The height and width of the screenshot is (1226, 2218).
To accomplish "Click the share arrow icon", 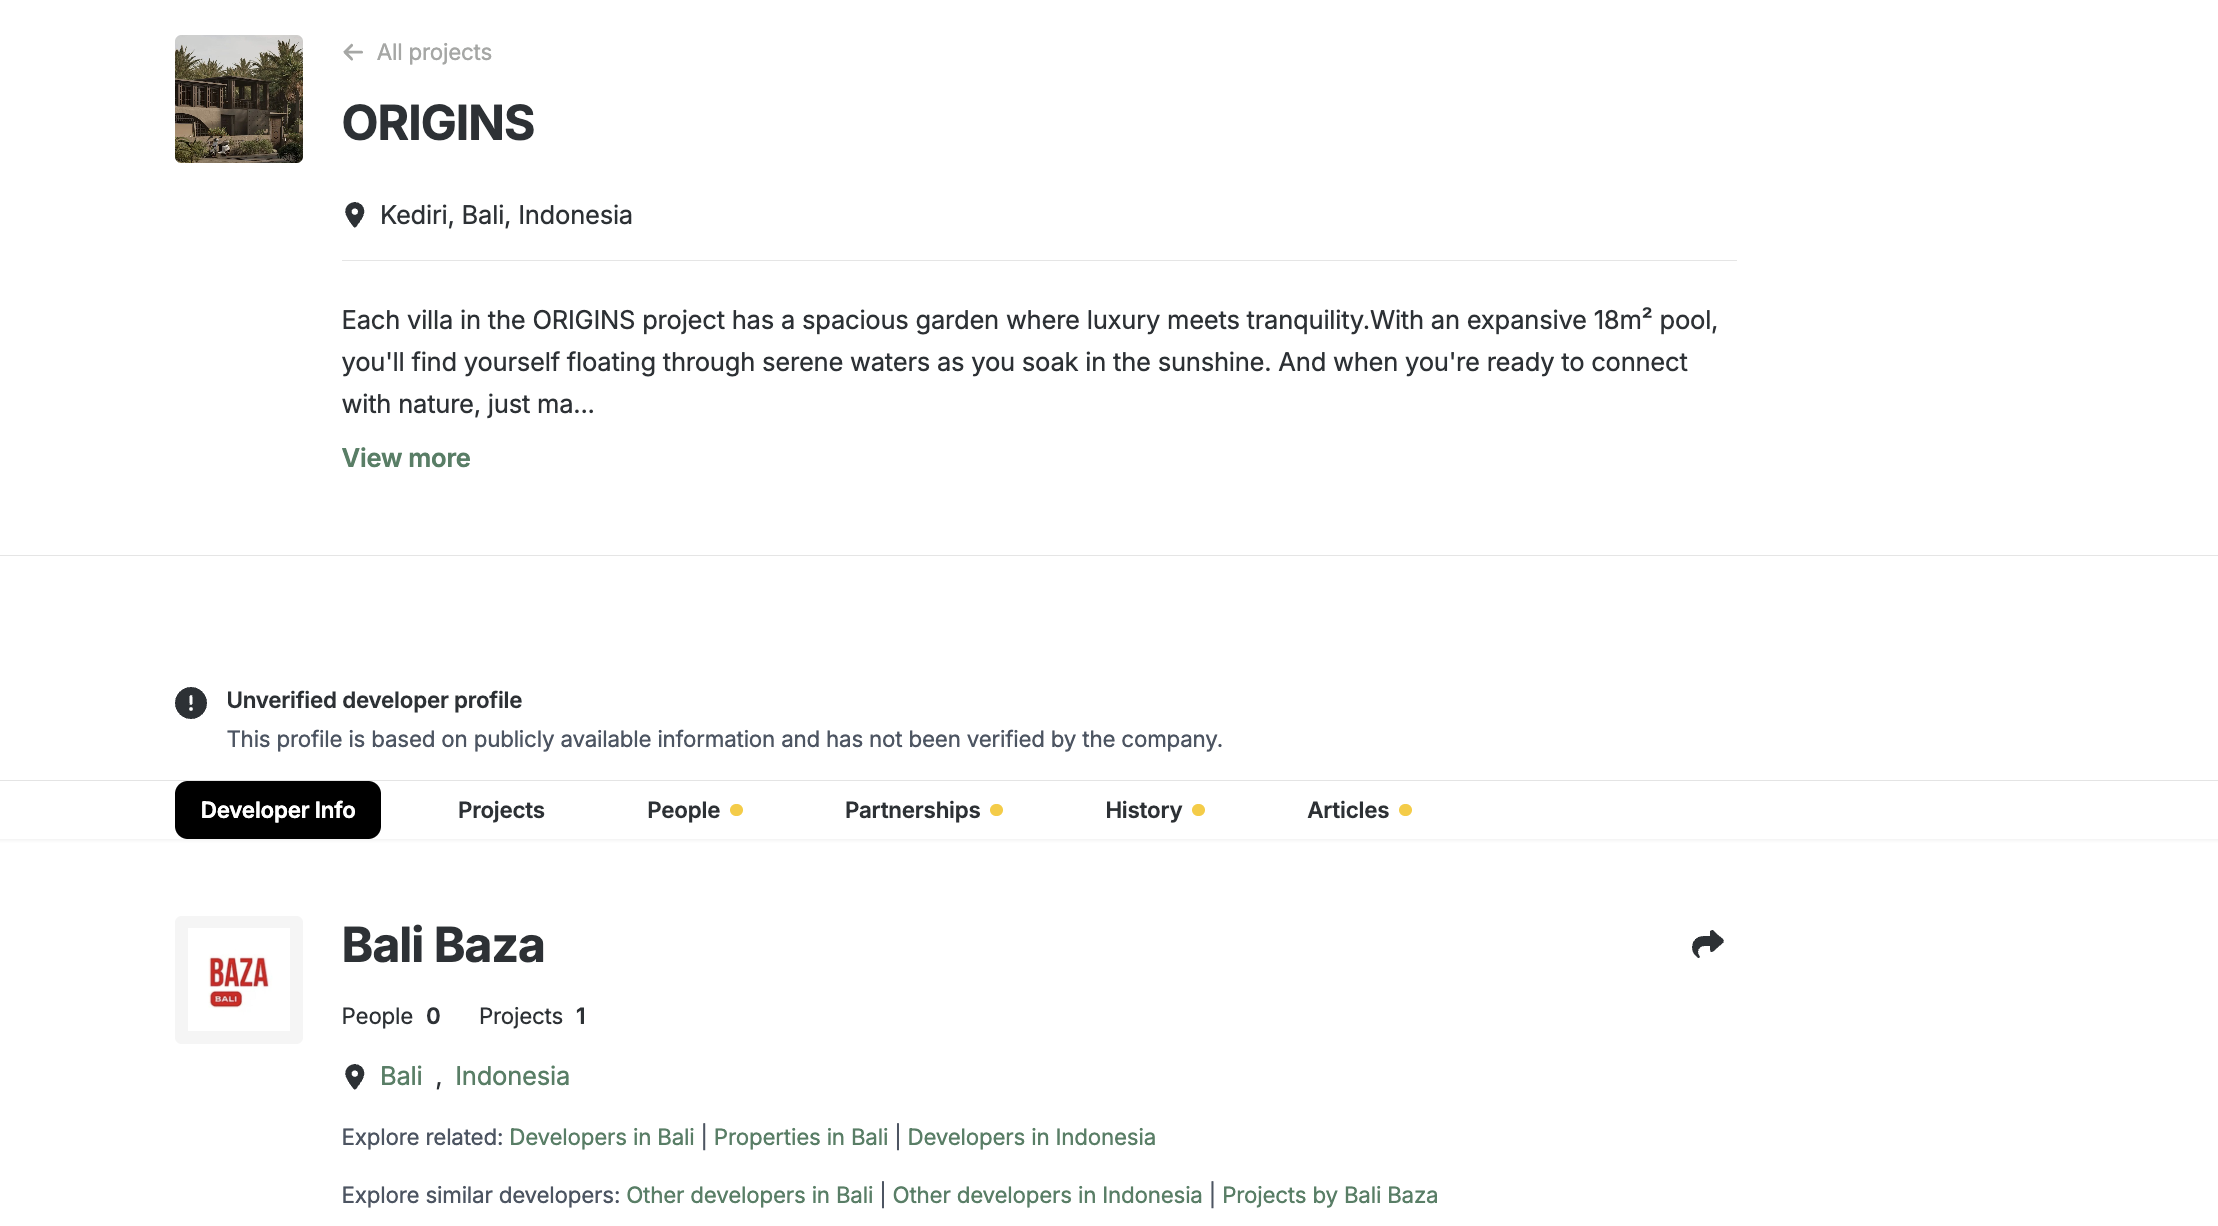I will pyautogui.click(x=1707, y=944).
